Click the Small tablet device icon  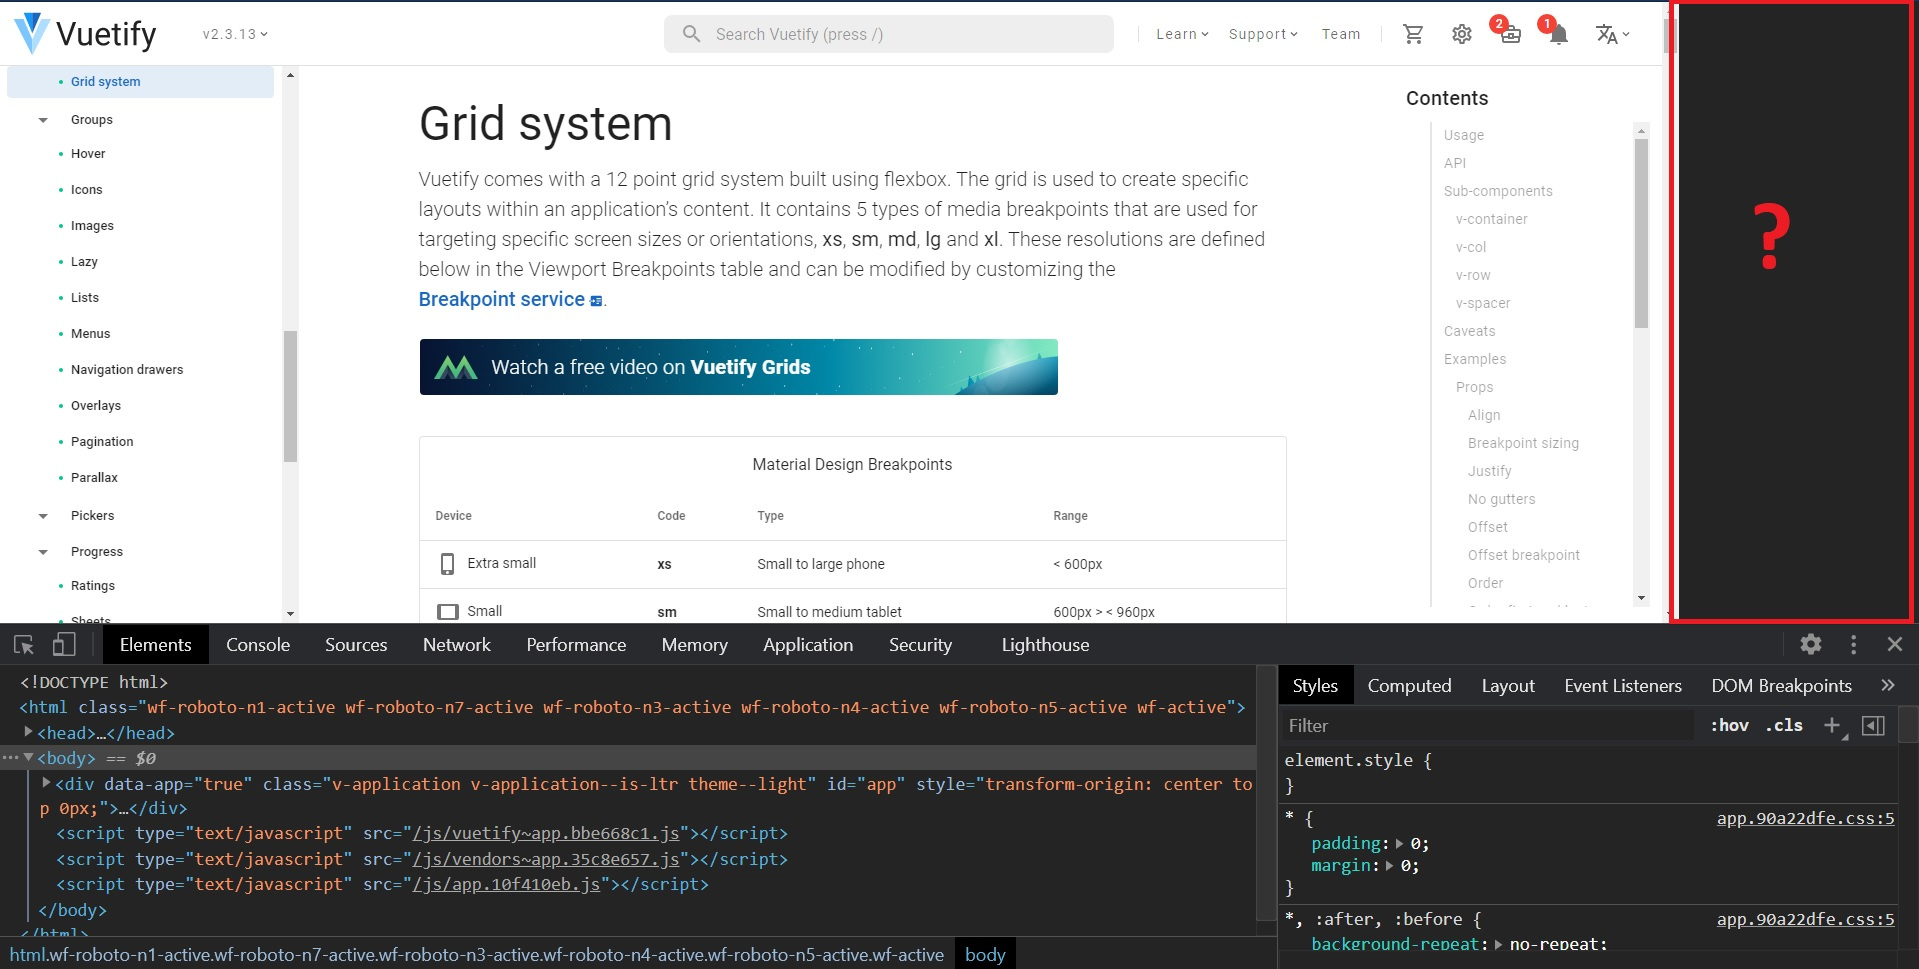click(x=448, y=611)
